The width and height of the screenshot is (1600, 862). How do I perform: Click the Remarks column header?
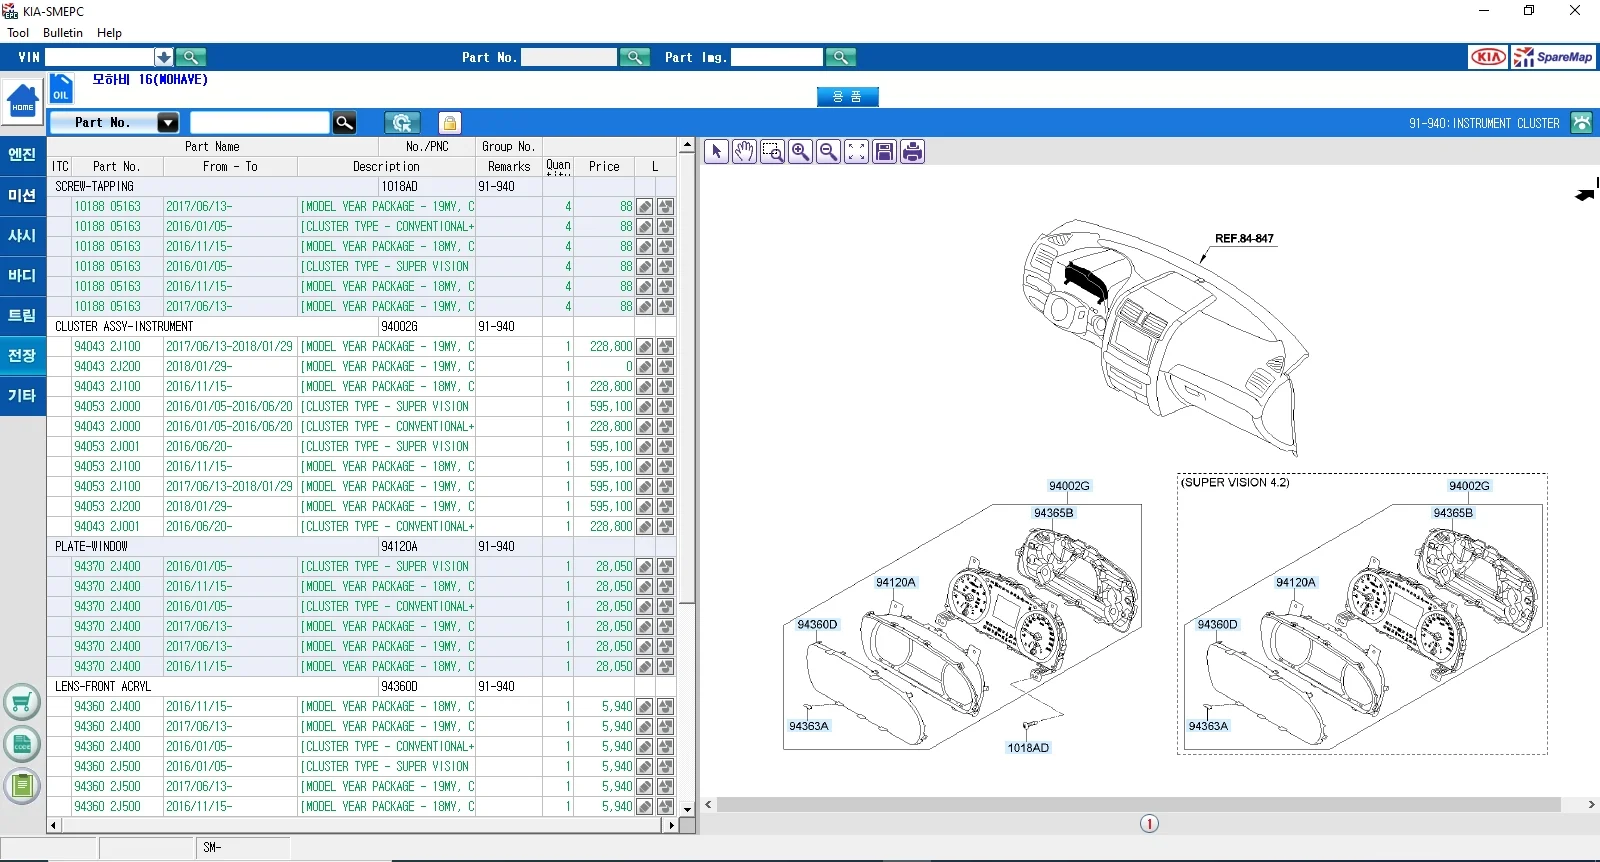click(509, 166)
